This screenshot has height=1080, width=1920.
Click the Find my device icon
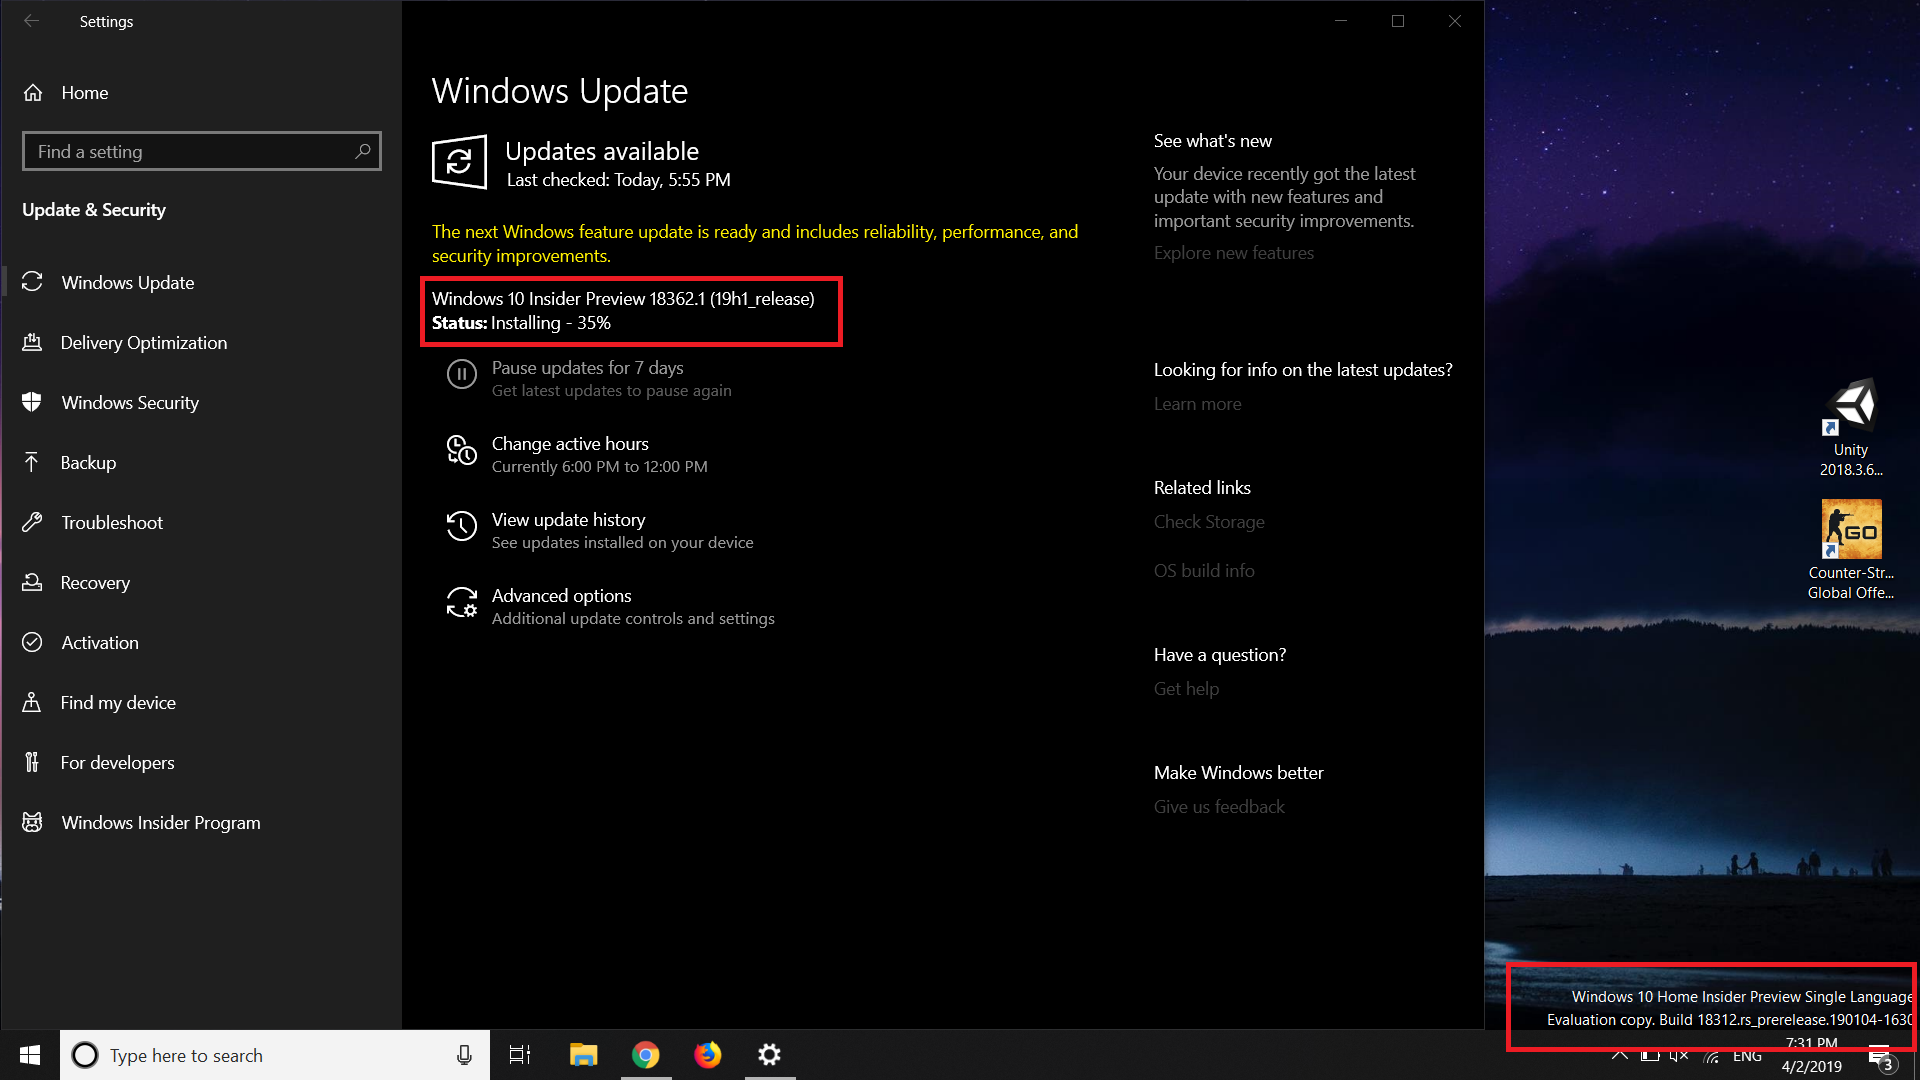coord(32,702)
